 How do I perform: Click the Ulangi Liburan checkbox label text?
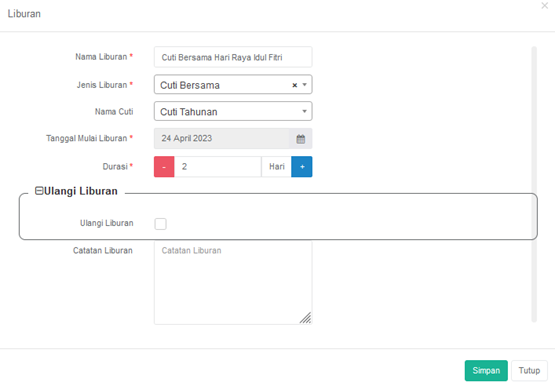coord(107,223)
